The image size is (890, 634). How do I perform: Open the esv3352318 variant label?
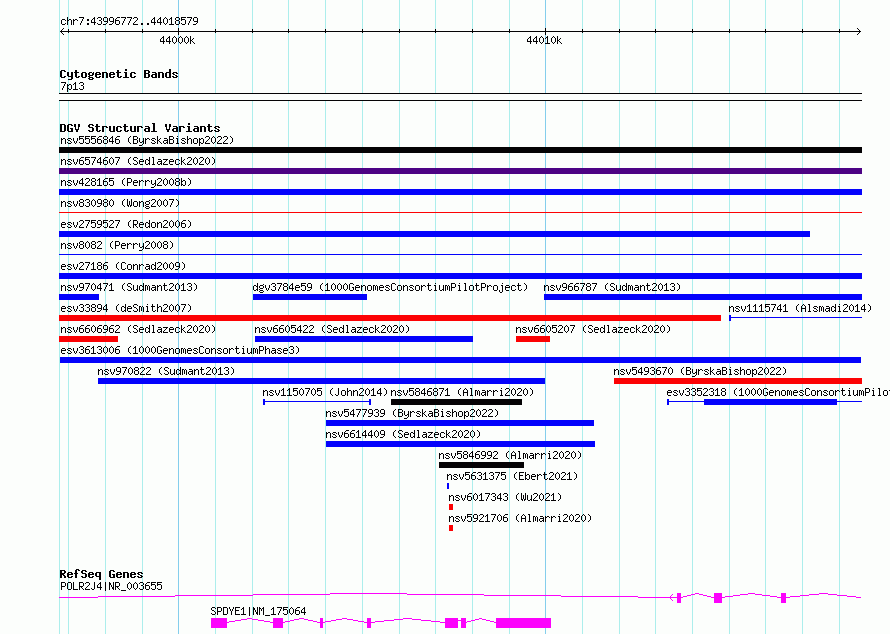pyautogui.click(x=778, y=392)
